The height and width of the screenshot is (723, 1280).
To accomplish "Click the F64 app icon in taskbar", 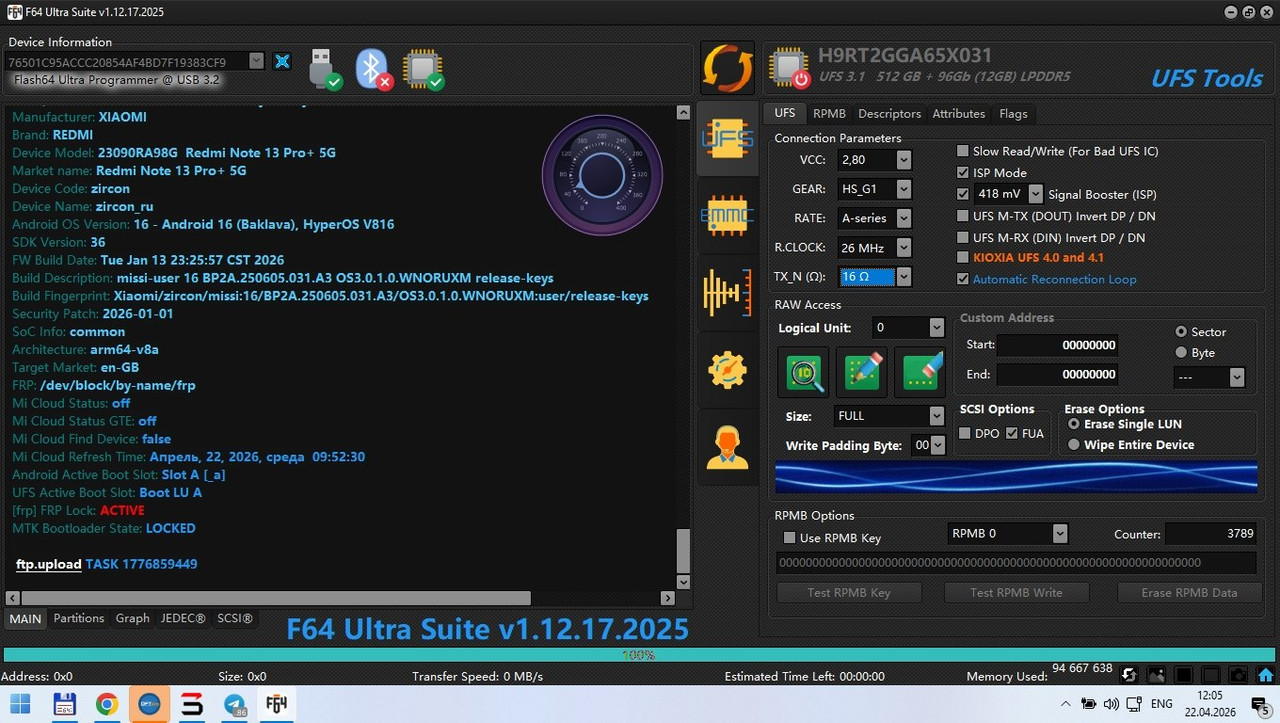I will (x=276, y=704).
